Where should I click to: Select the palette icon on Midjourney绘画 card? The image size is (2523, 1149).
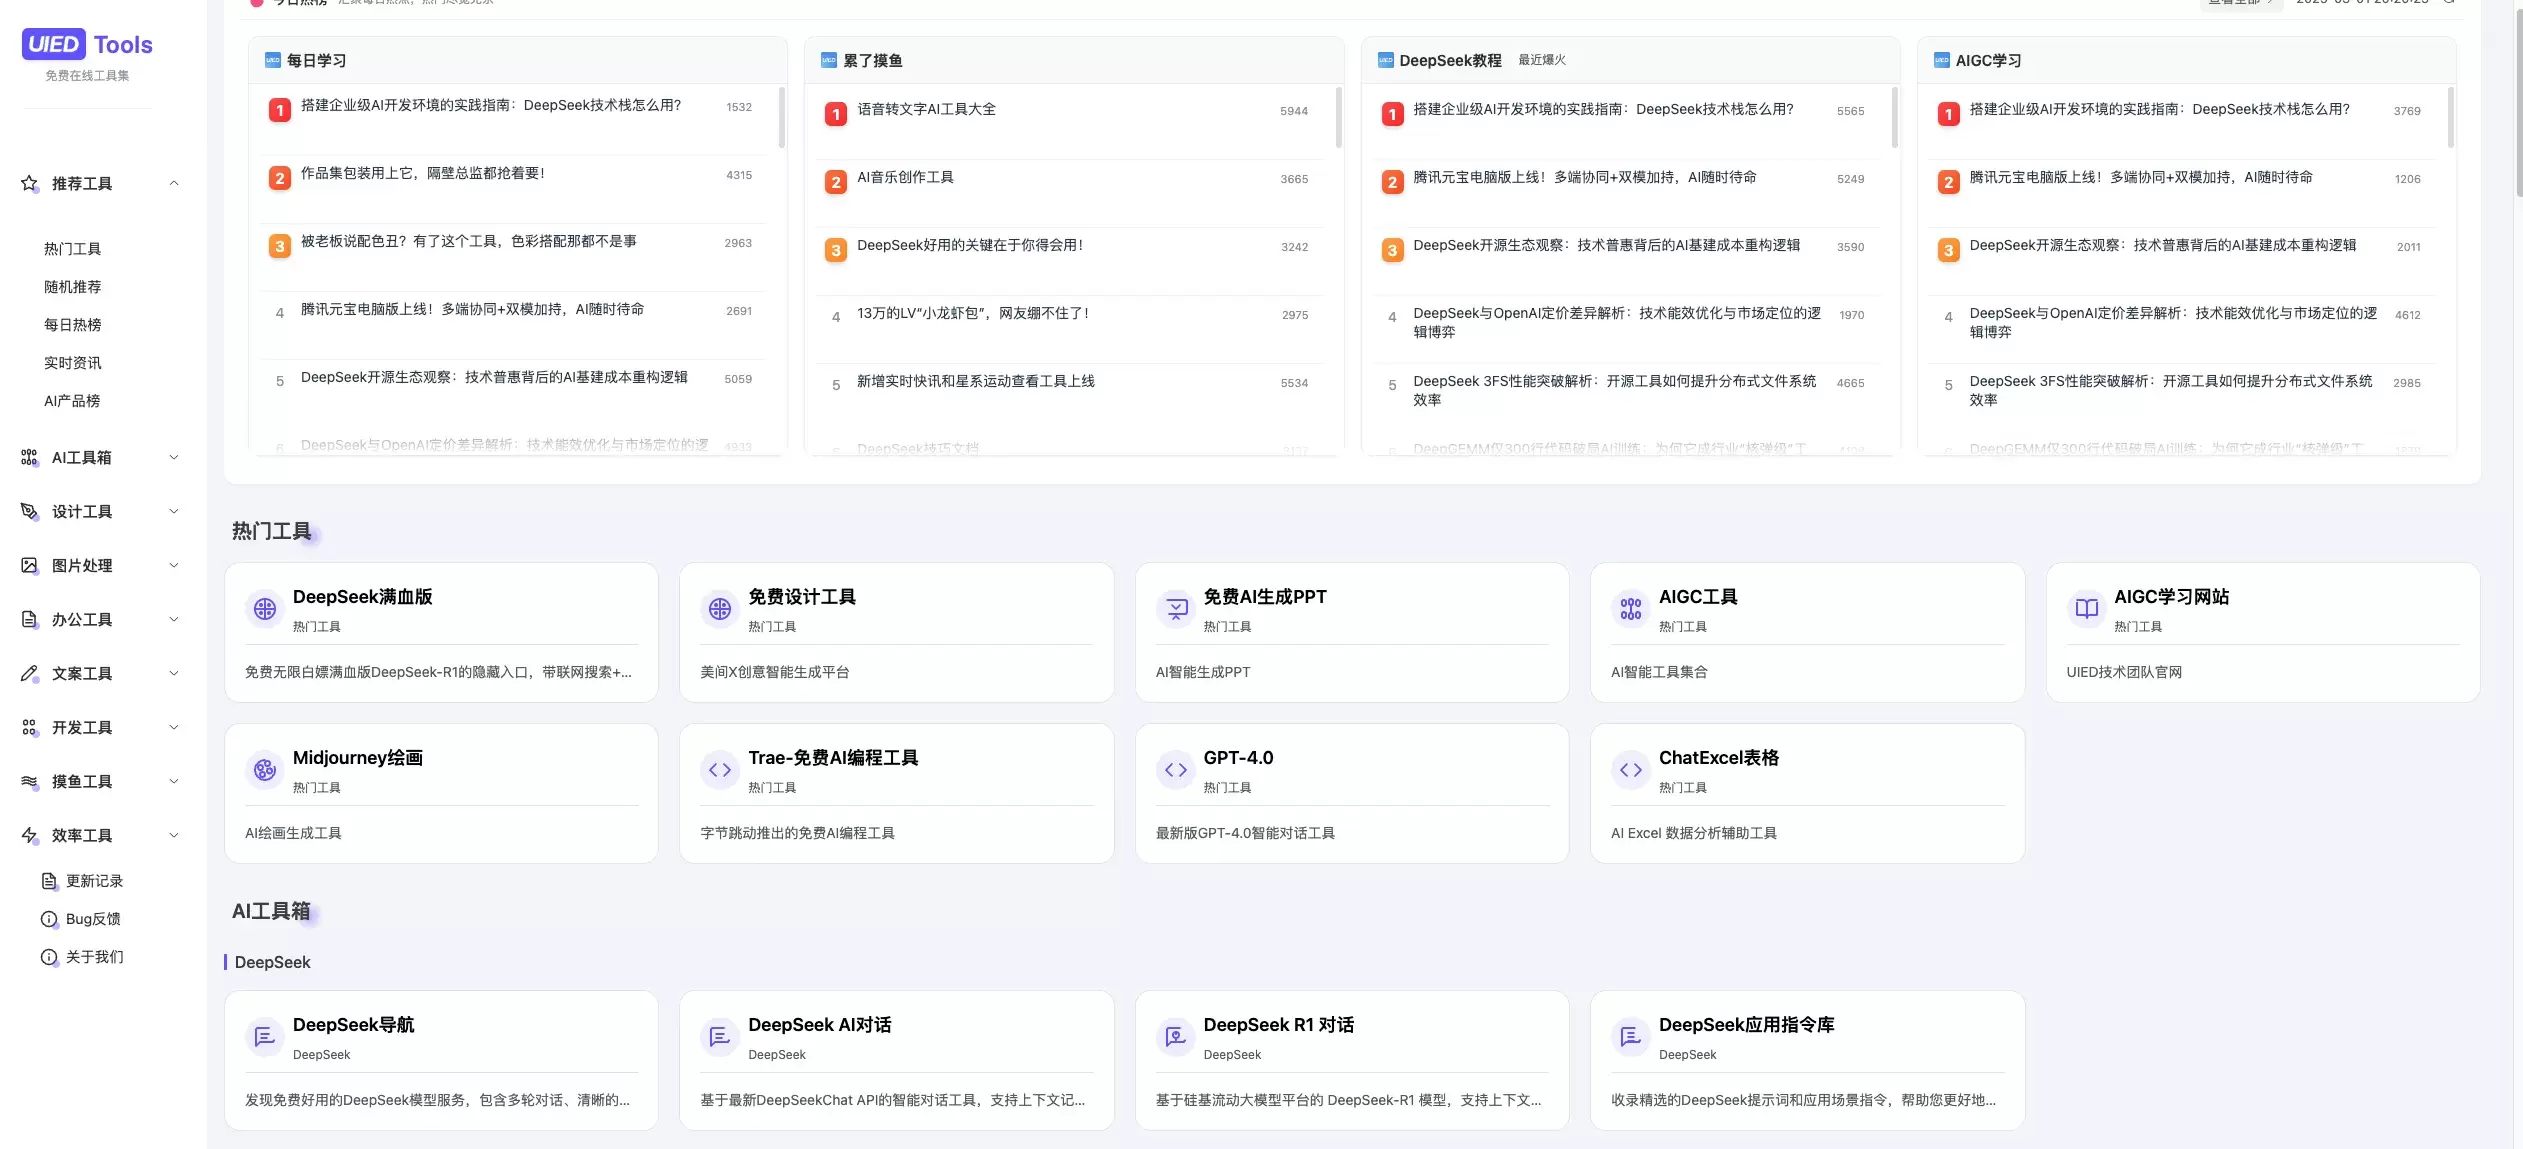tap(264, 769)
